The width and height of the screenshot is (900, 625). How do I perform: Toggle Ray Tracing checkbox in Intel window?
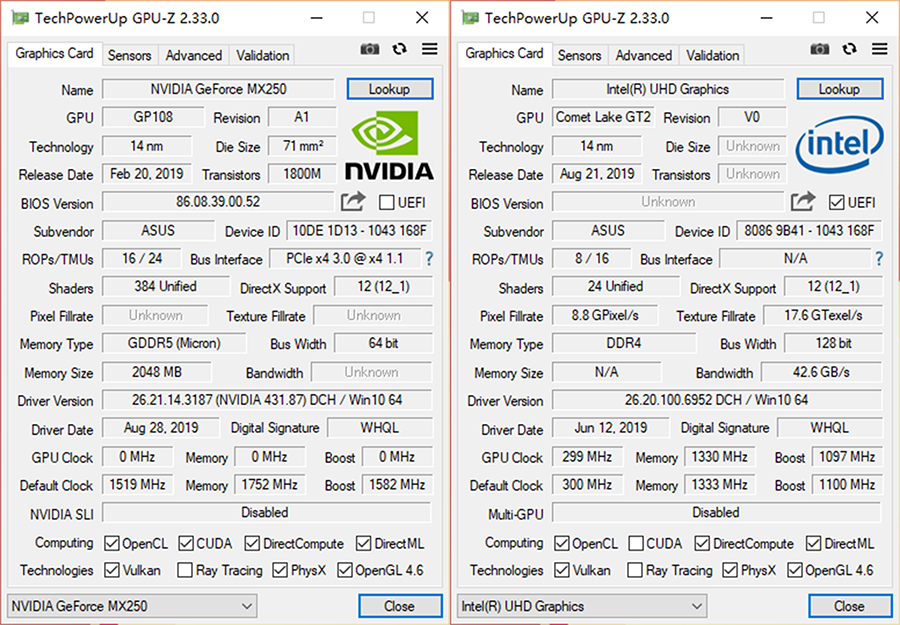[635, 570]
